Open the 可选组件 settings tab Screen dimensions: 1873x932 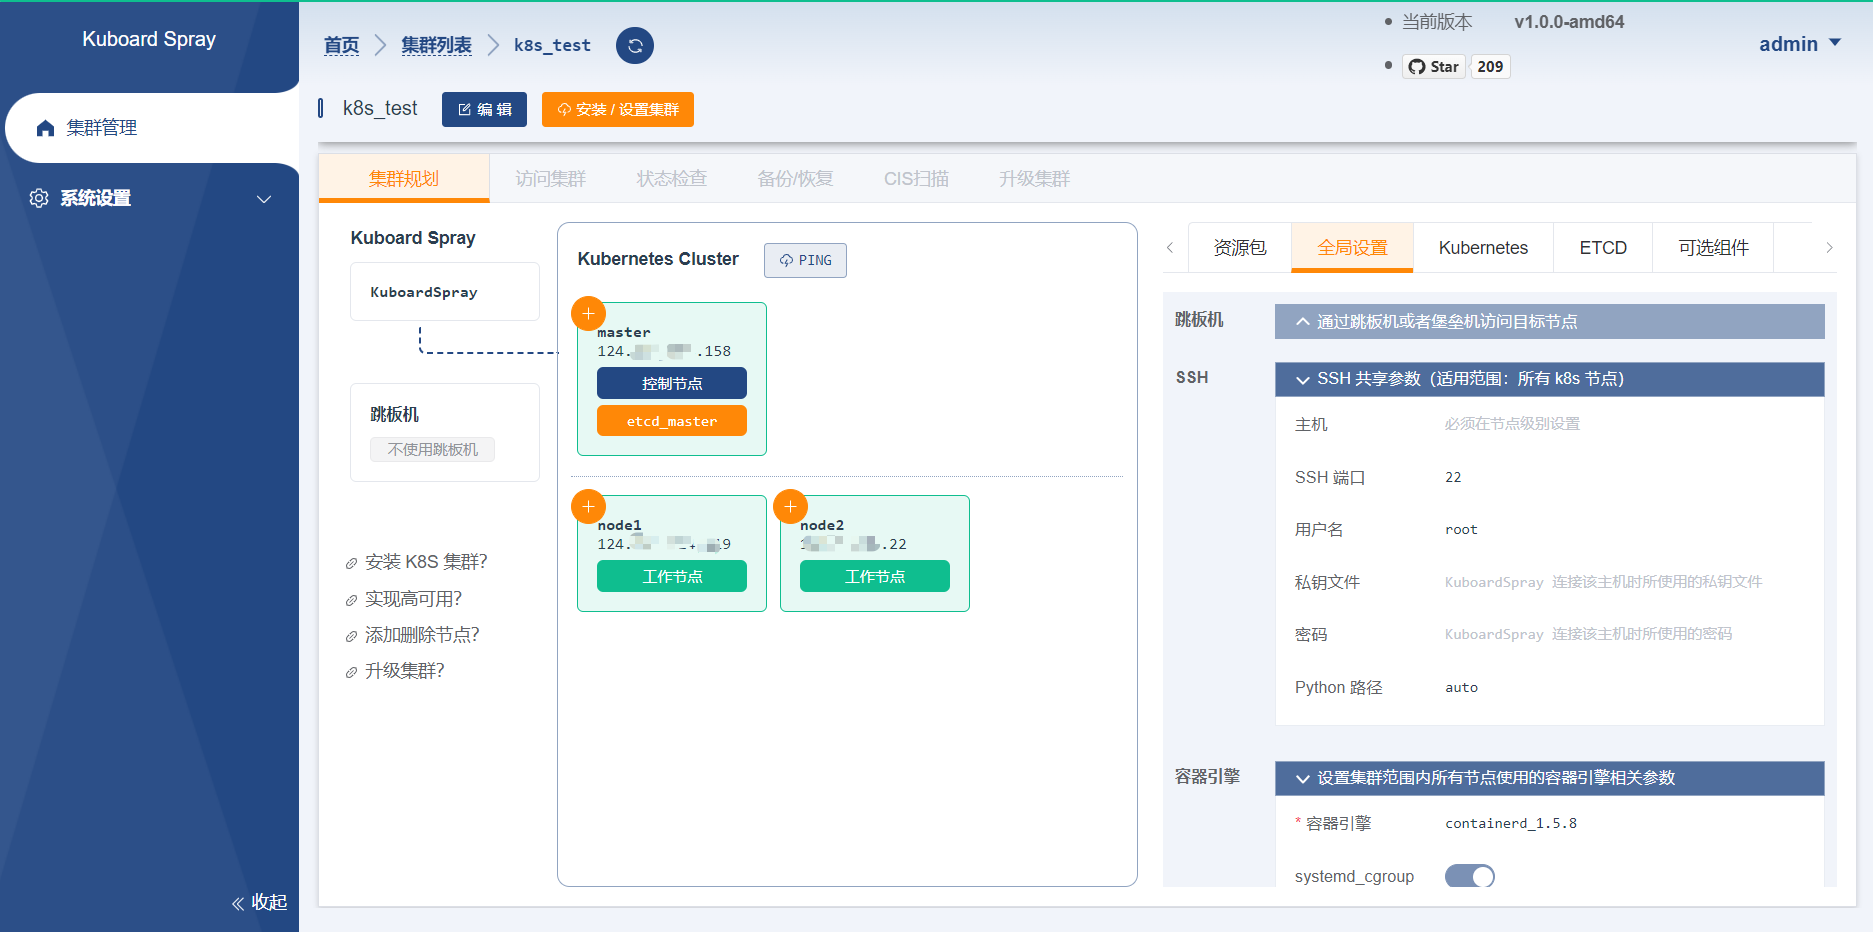point(1713,248)
